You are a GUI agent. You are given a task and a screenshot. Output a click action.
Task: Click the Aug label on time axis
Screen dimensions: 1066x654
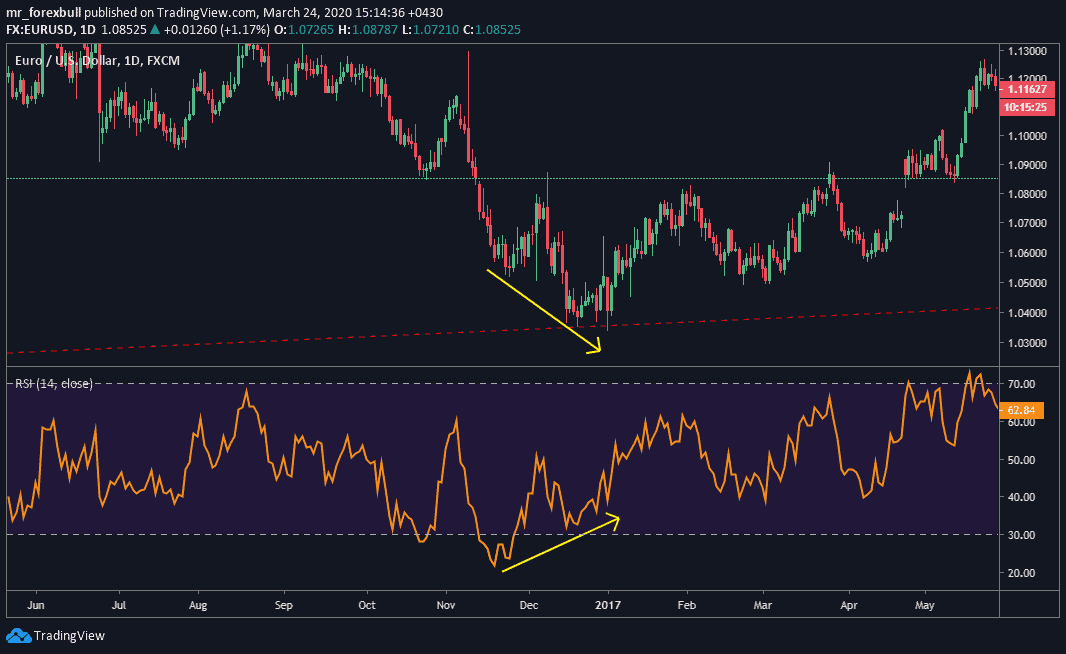click(197, 605)
